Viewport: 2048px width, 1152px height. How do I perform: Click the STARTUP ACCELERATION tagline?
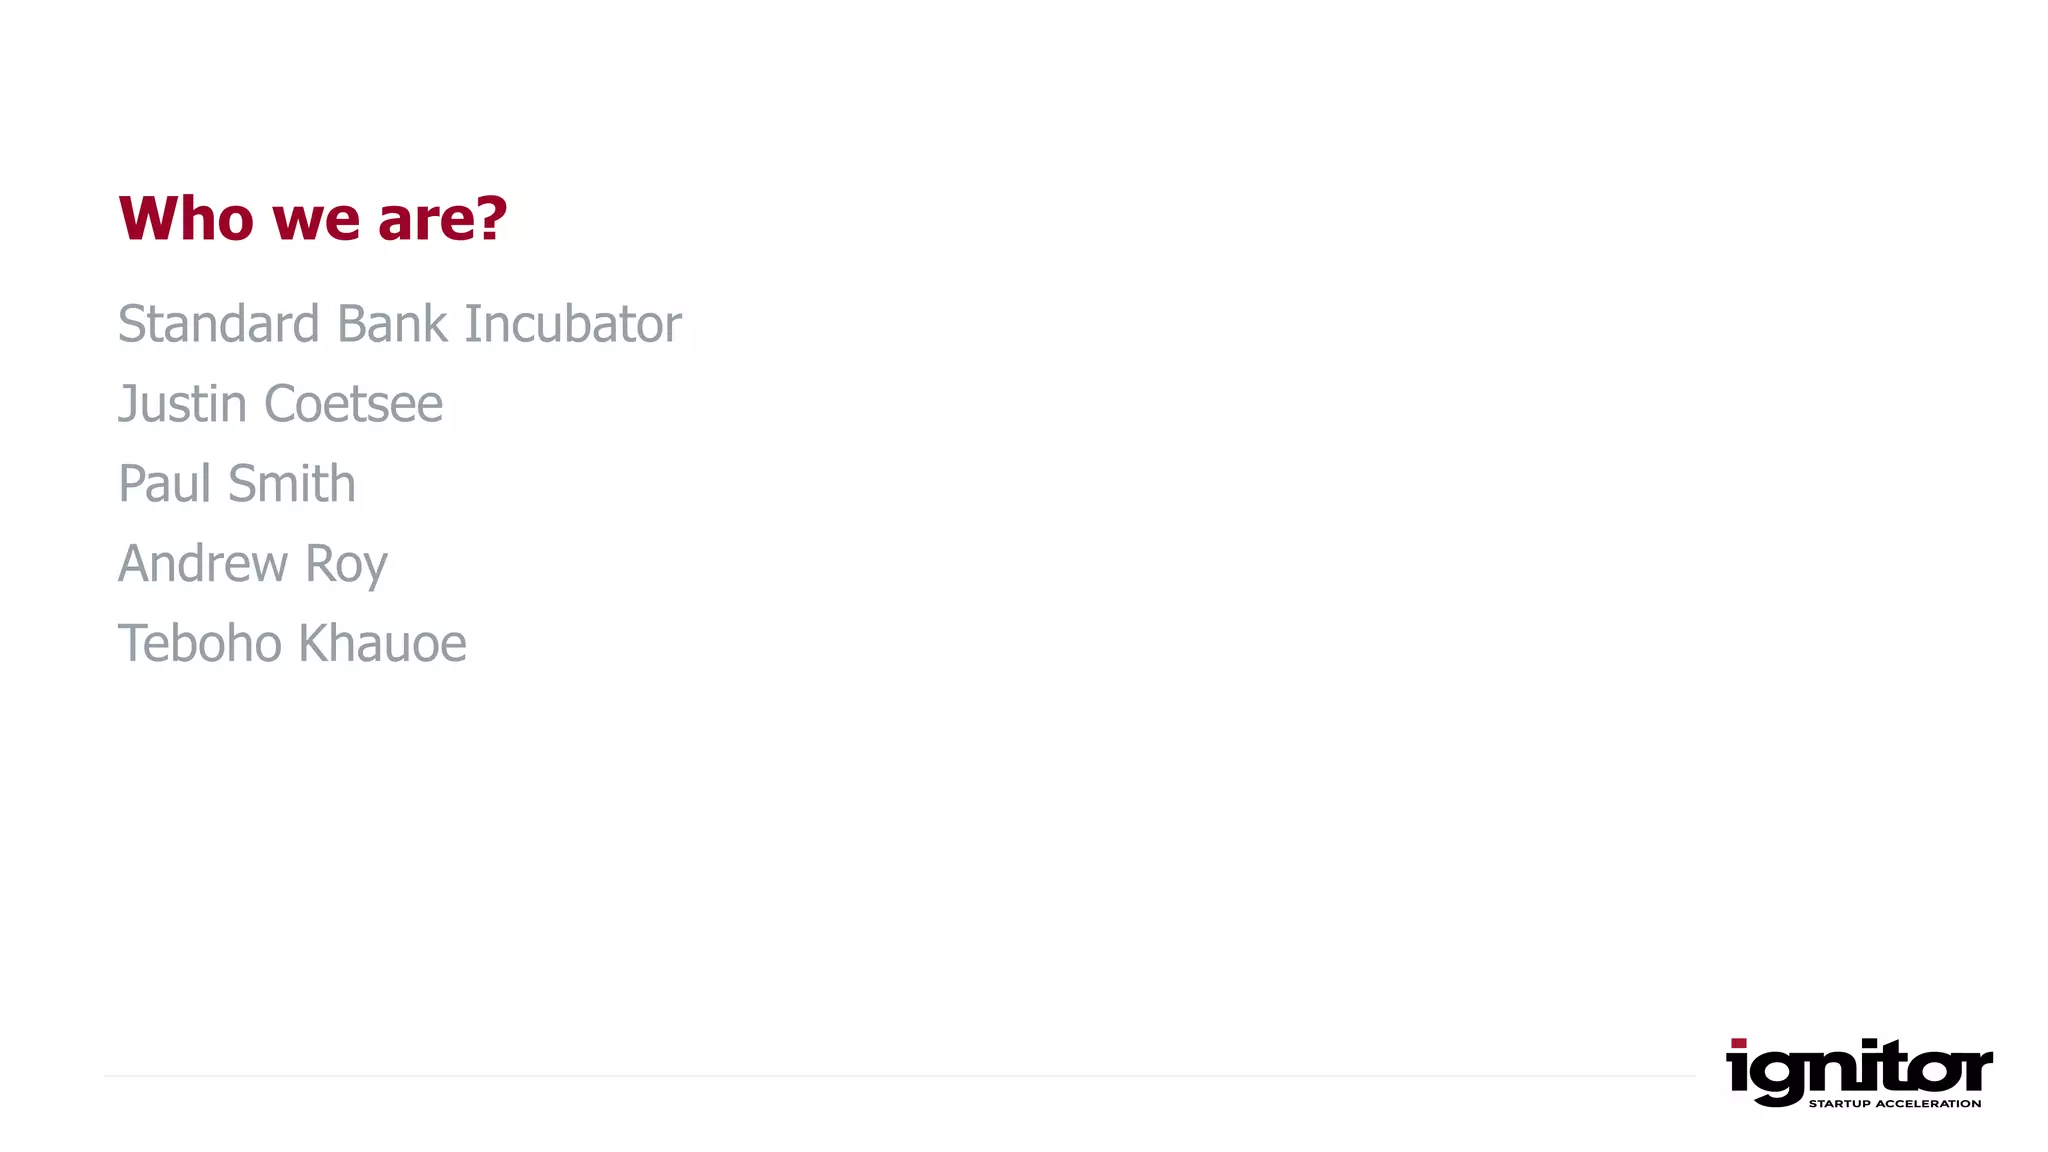1894,1104
